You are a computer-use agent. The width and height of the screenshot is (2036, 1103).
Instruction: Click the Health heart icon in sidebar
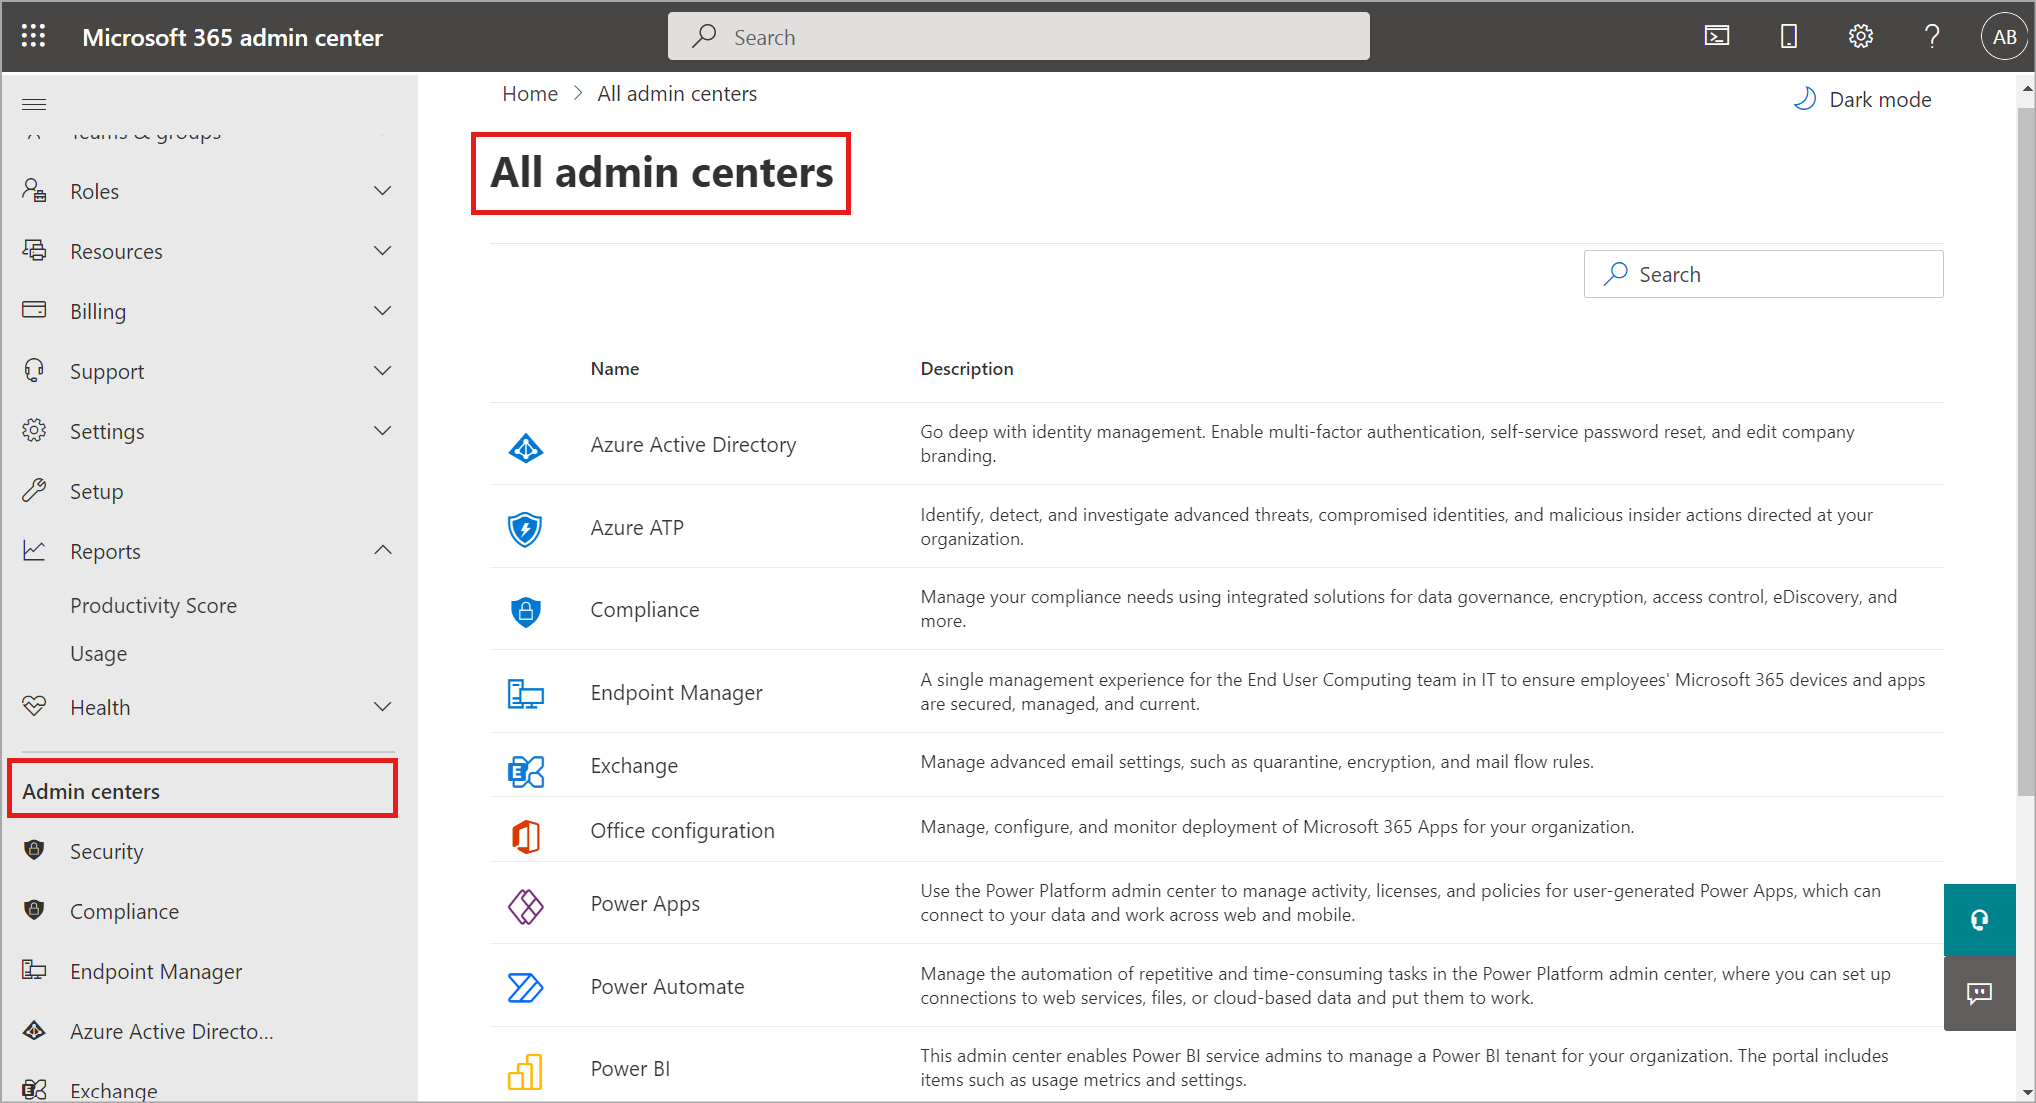[34, 706]
